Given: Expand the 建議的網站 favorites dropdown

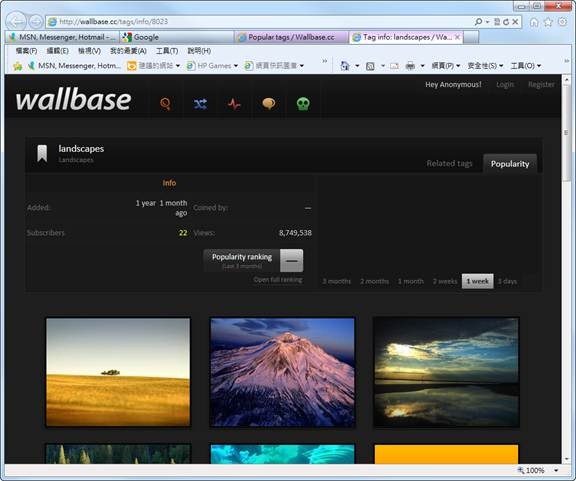Looking at the screenshot, I should coord(178,66).
